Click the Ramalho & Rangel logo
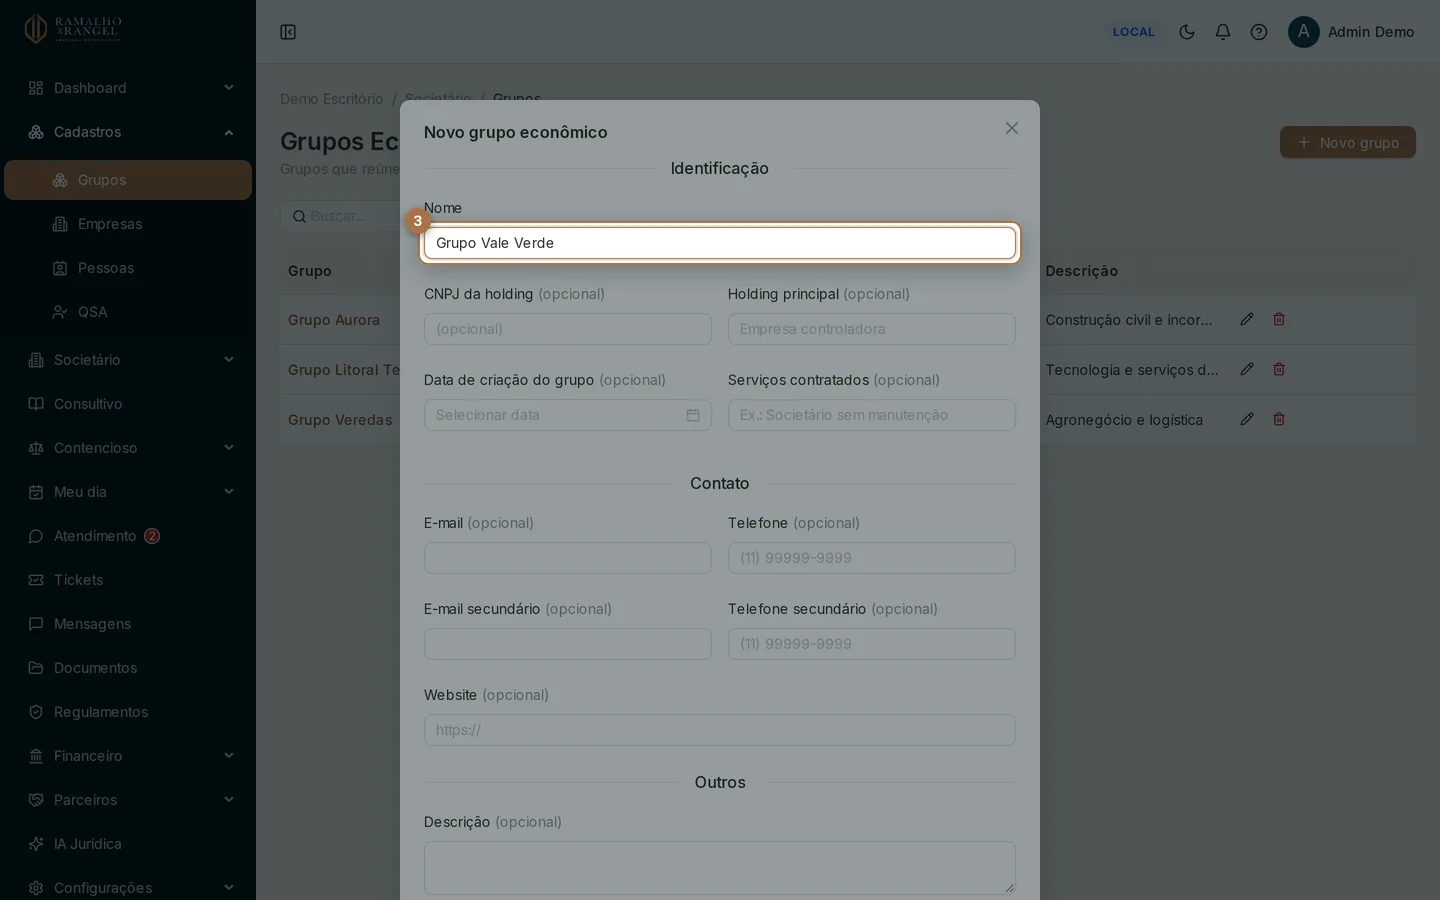This screenshot has height=900, width=1440. point(73,29)
